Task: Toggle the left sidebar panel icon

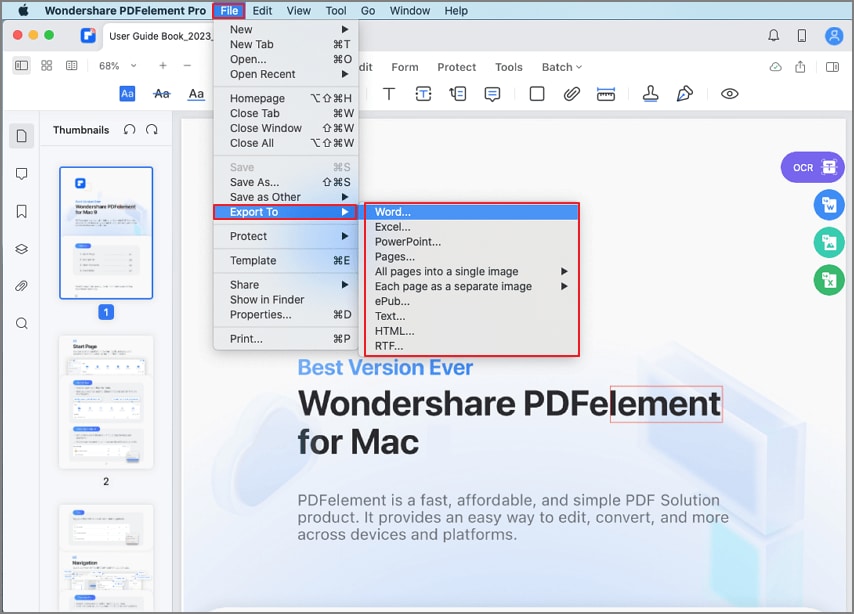Action: click(21, 65)
